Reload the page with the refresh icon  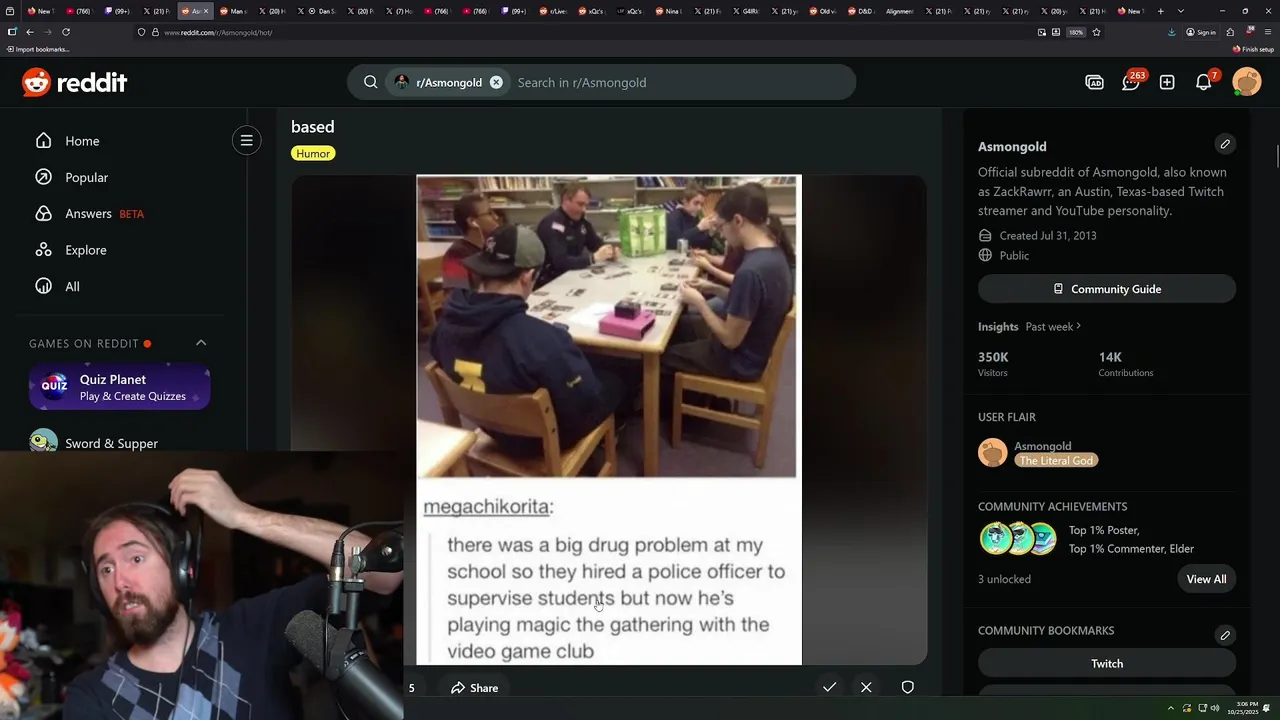66,32
